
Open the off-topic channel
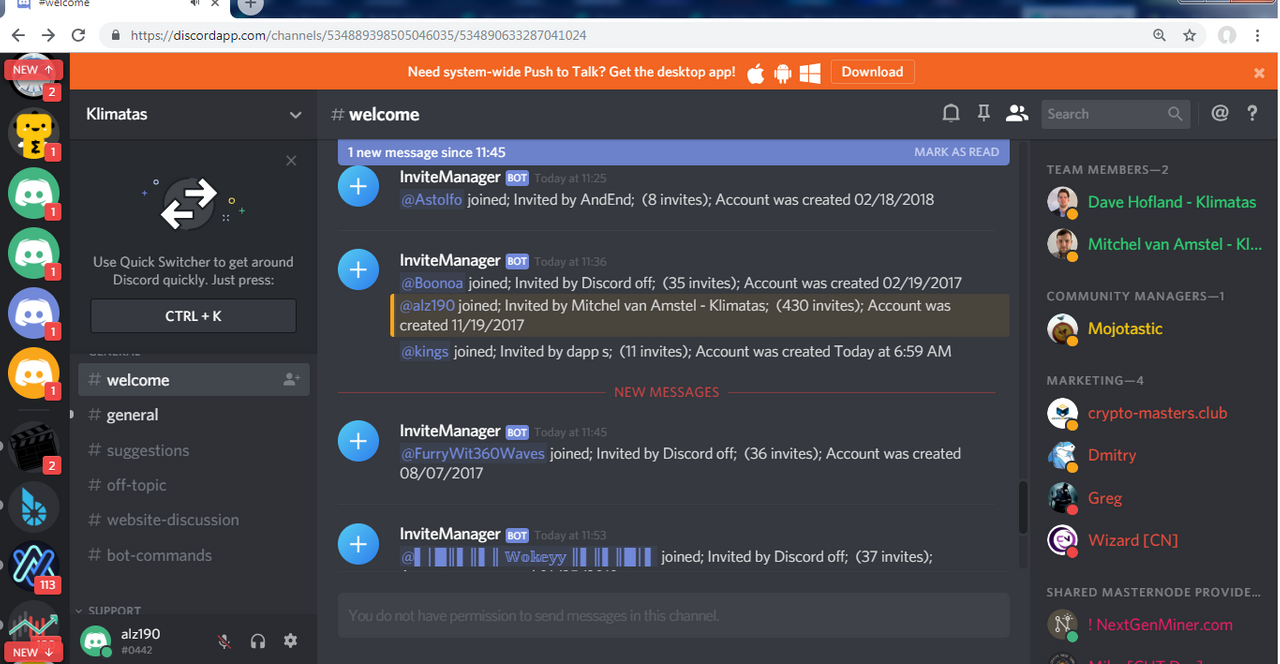194,485
